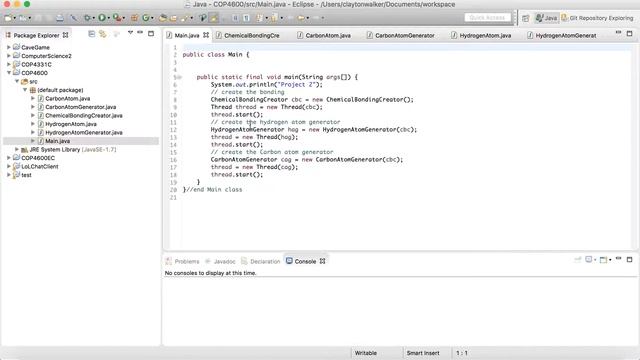
Task: Expand the COP4331C project
Action: (x=9, y=64)
